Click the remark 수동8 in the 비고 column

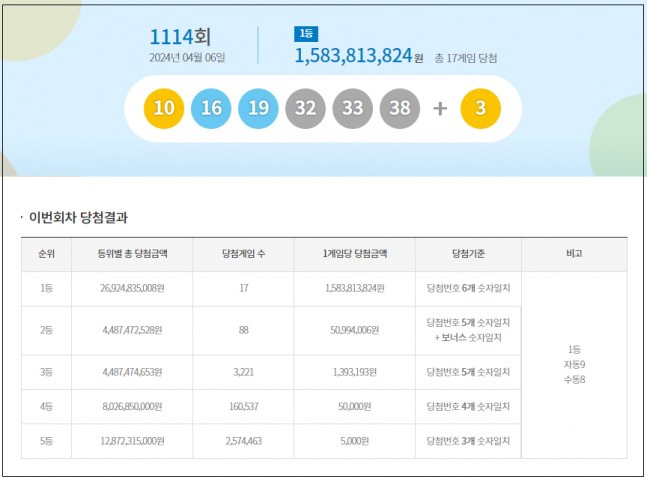pyautogui.click(x=574, y=380)
